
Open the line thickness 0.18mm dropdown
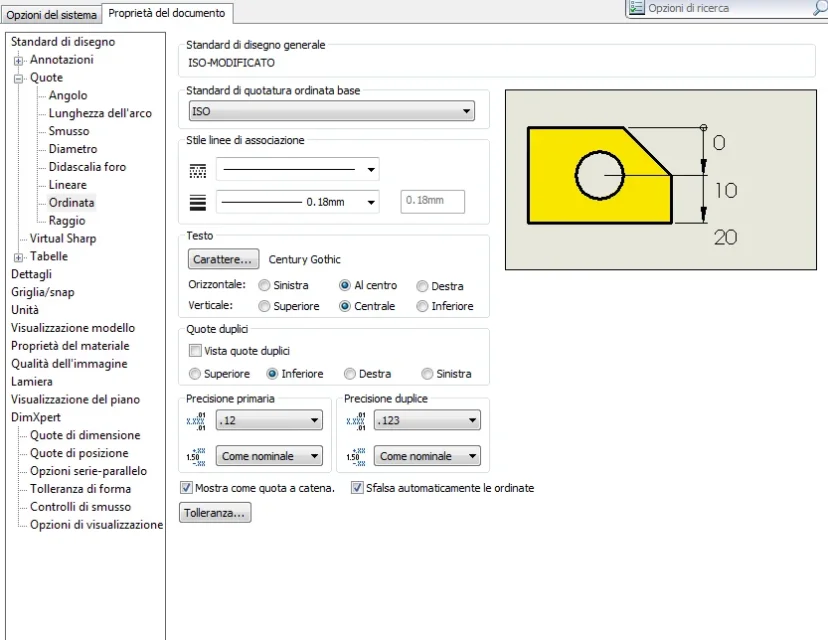click(x=297, y=202)
